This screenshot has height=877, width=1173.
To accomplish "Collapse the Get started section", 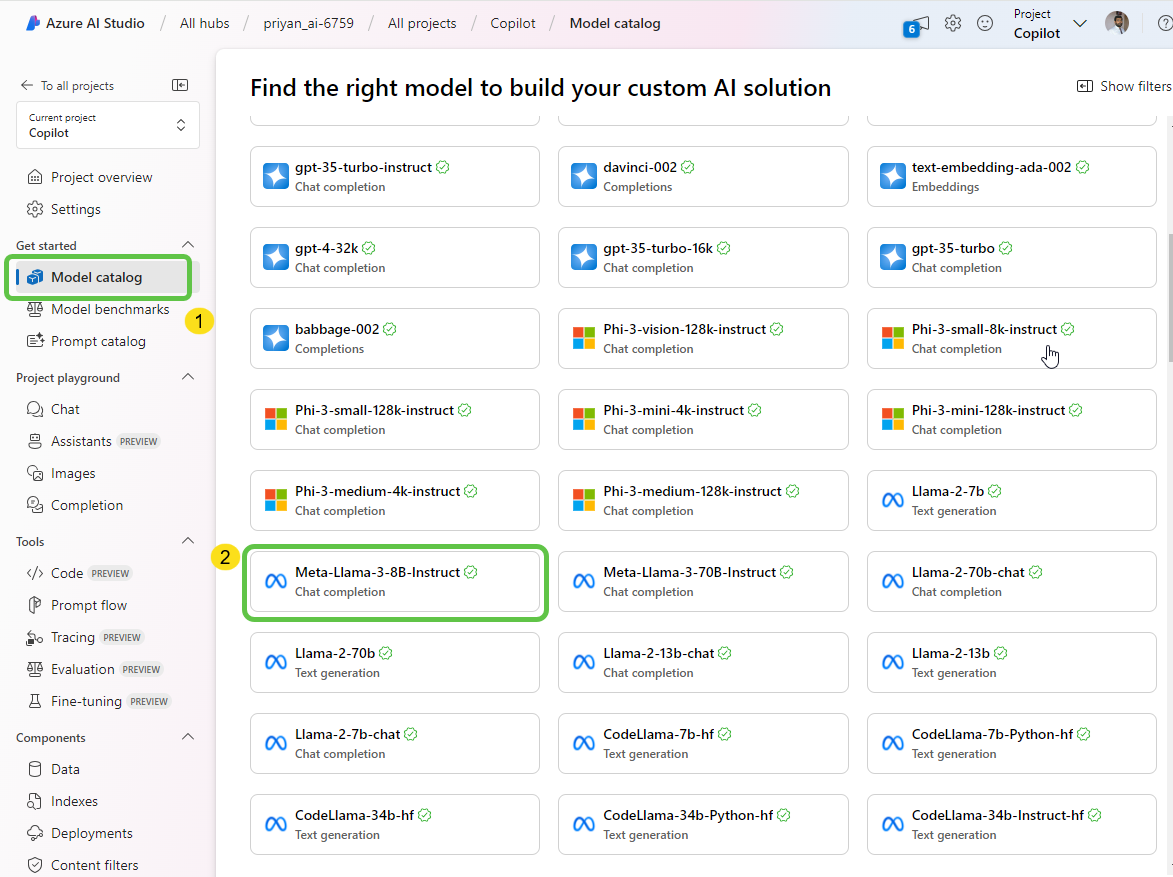I will click(187, 245).
